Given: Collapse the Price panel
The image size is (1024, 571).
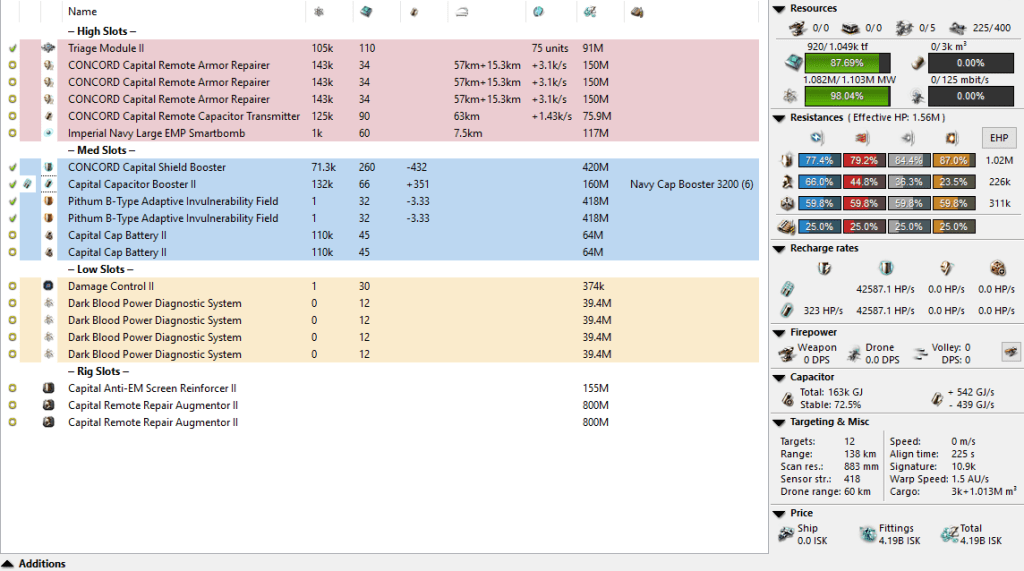Looking at the screenshot, I should [779, 513].
